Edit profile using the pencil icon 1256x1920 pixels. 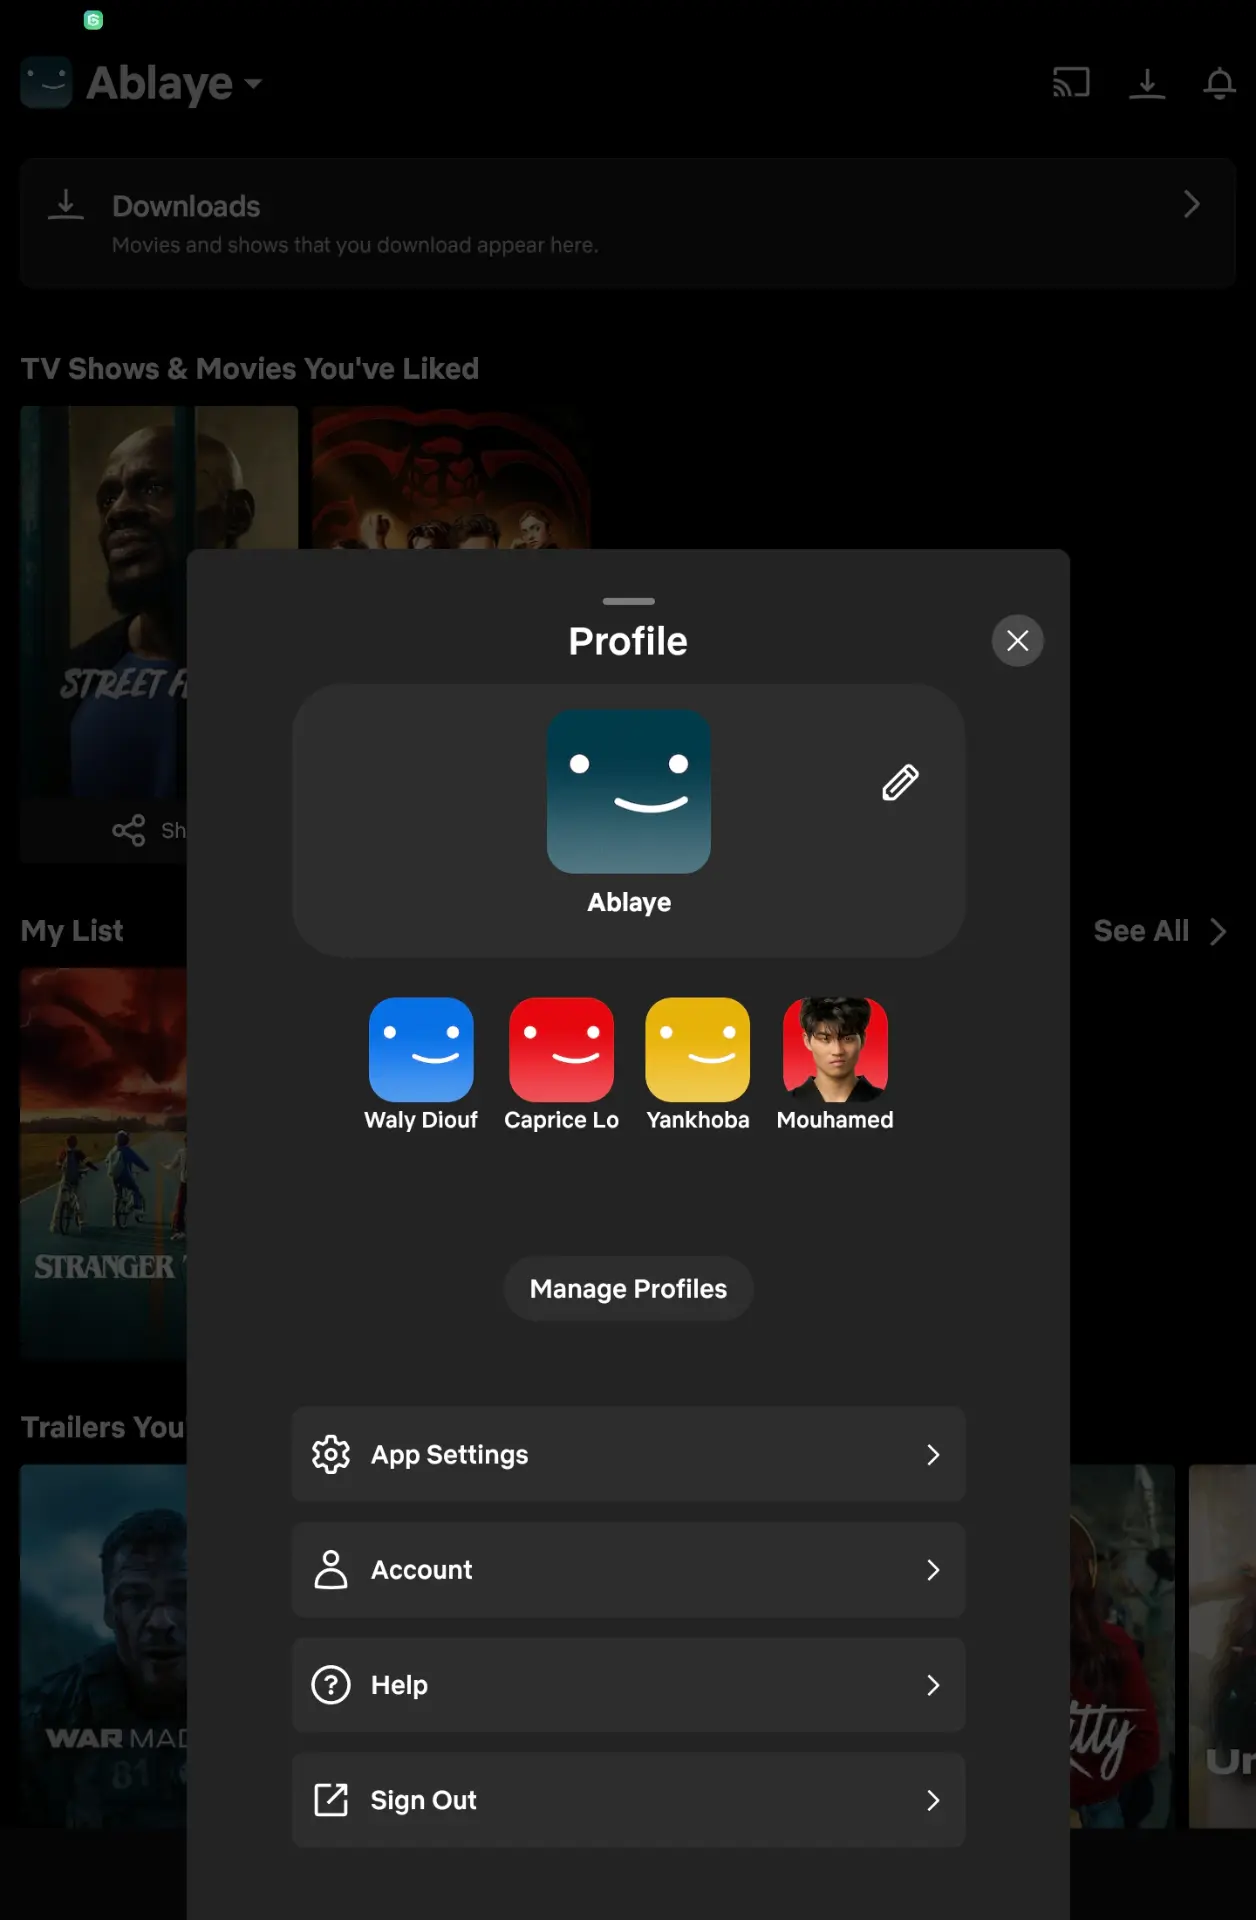coord(900,782)
